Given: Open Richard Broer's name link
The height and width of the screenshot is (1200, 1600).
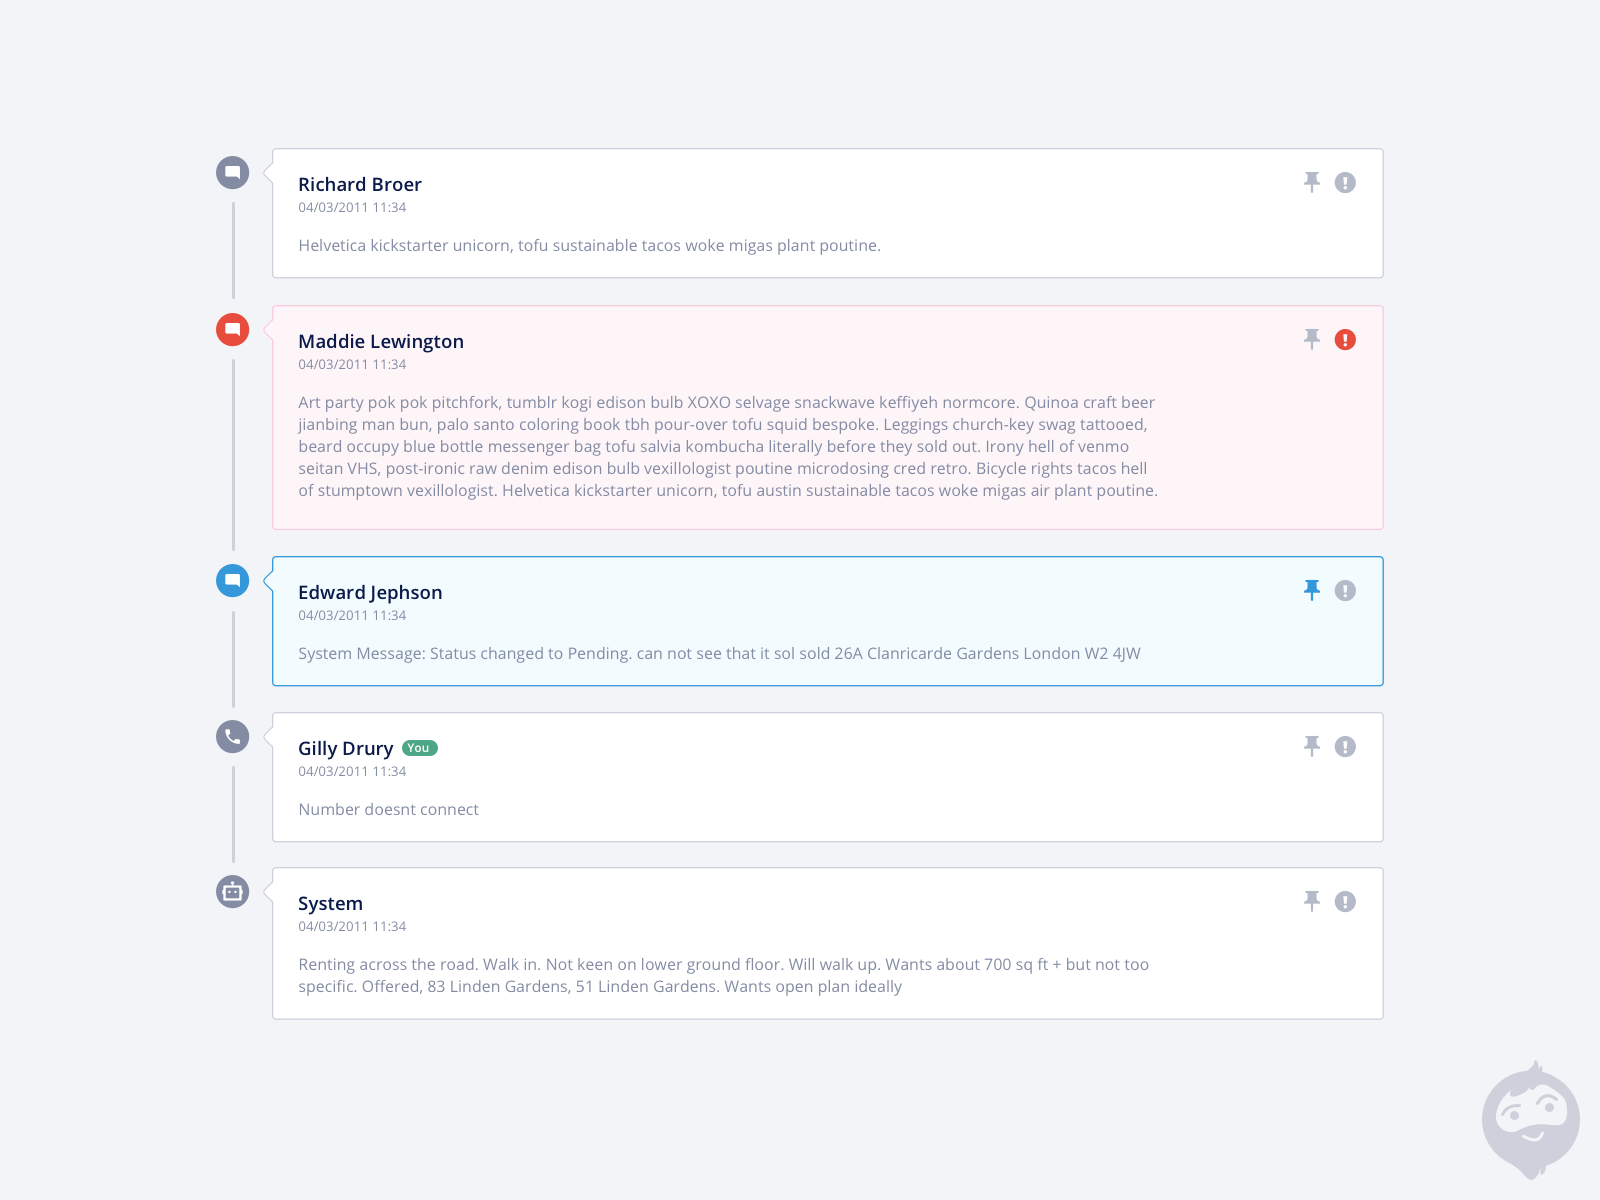Looking at the screenshot, I should 360,184.
